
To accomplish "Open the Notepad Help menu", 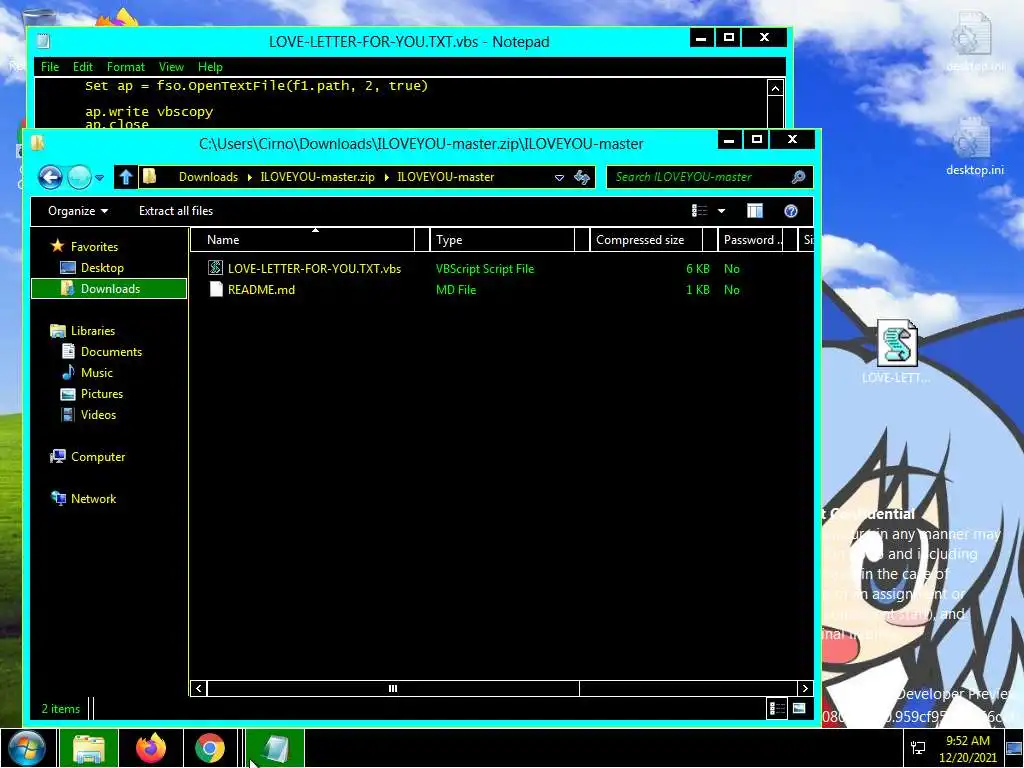I will pyautogui.click(x=210, y=67).
